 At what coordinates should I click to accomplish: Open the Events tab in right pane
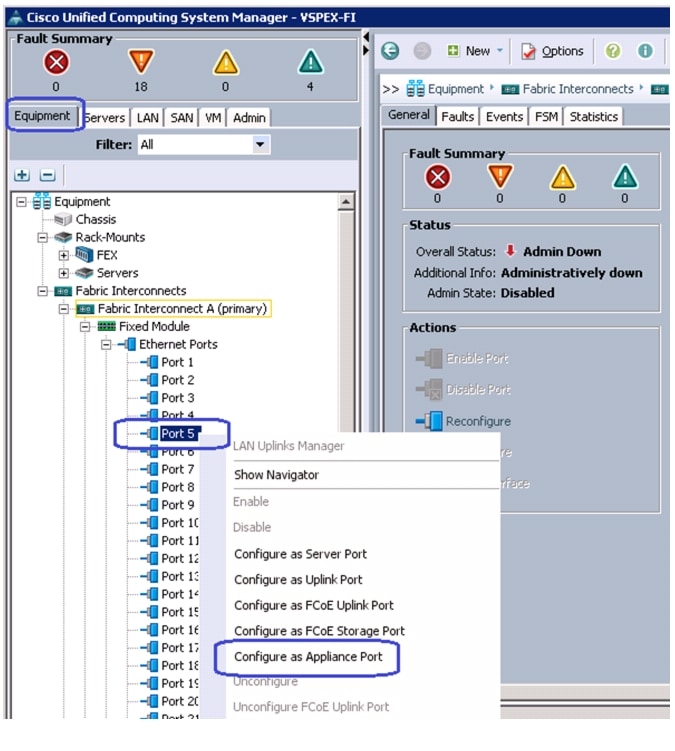(504, 116)
